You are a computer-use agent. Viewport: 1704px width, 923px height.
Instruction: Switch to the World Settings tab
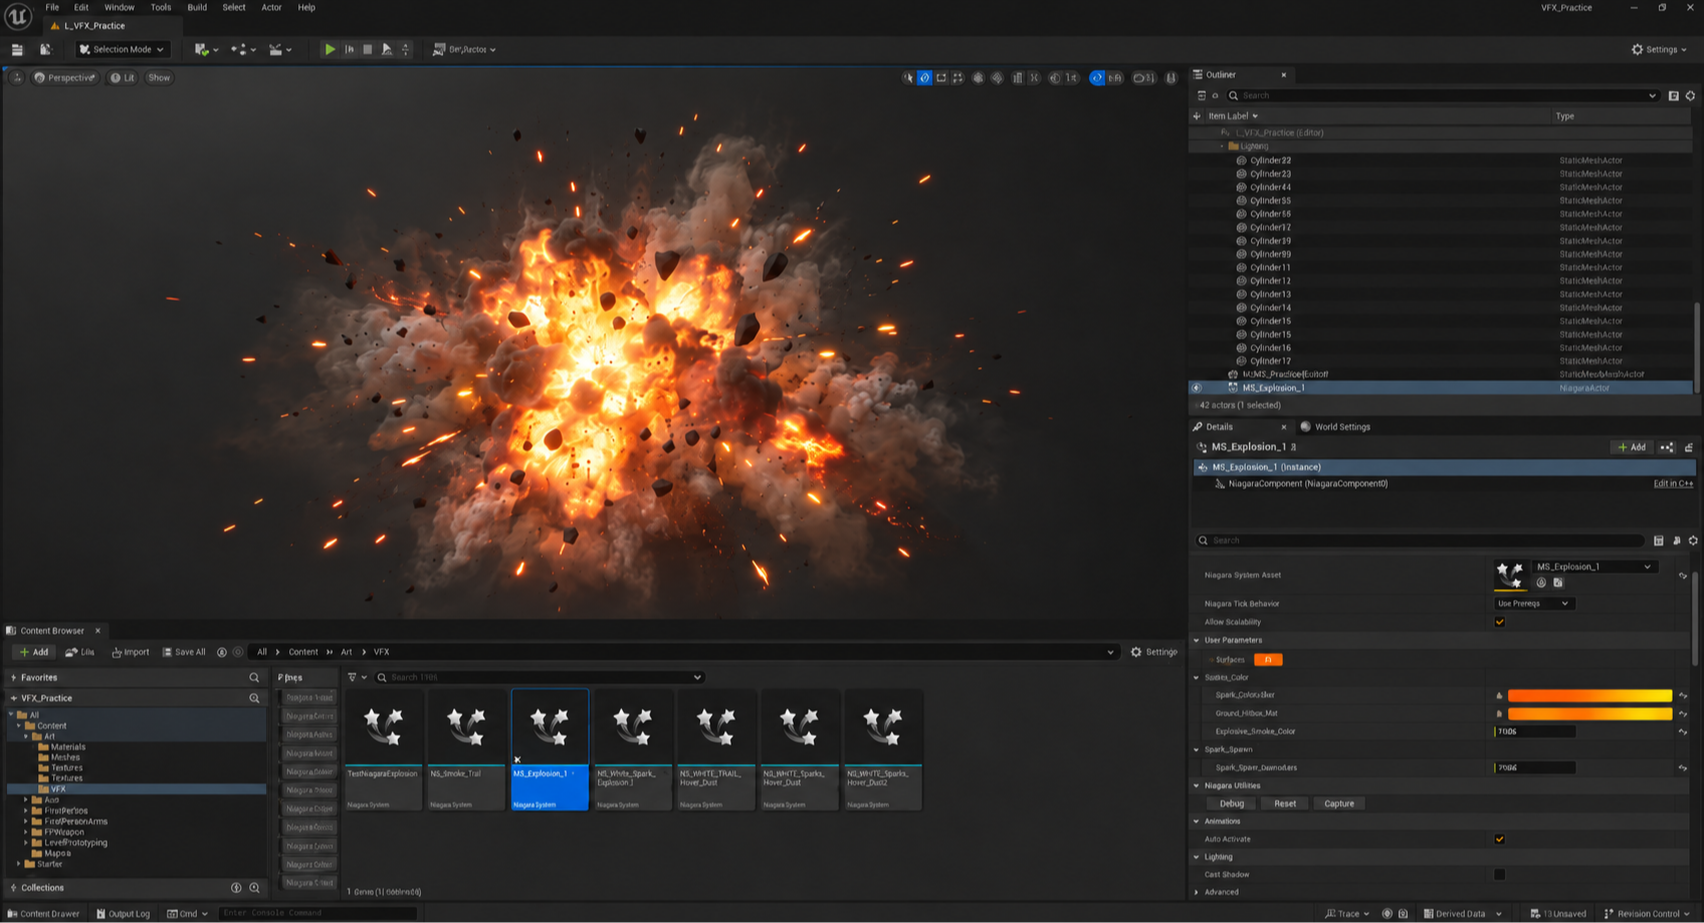1335,427
